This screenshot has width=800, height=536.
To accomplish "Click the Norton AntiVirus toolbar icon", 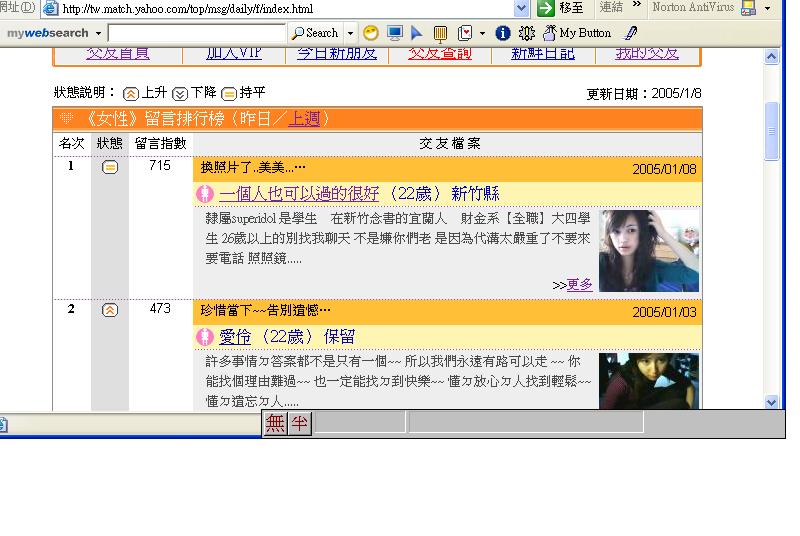I will tap(748, 8).
